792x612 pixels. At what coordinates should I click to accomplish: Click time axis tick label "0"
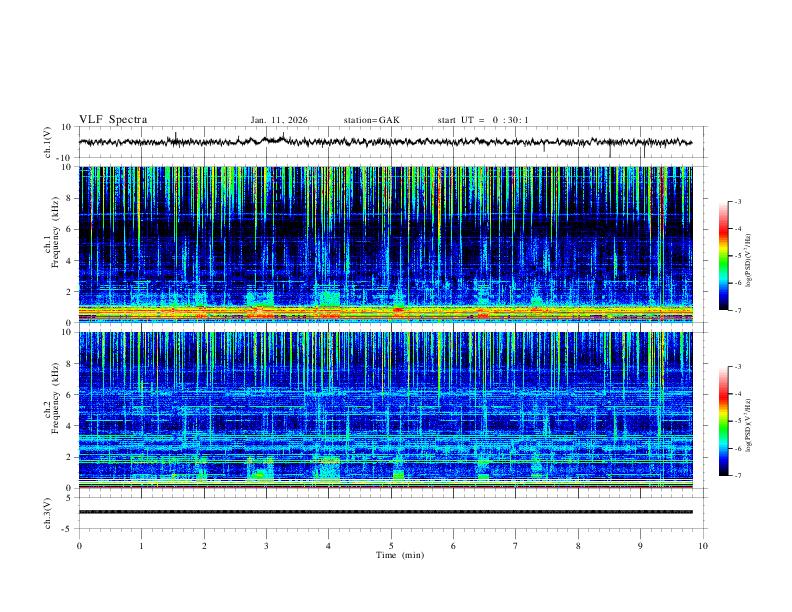coord(79,546)
